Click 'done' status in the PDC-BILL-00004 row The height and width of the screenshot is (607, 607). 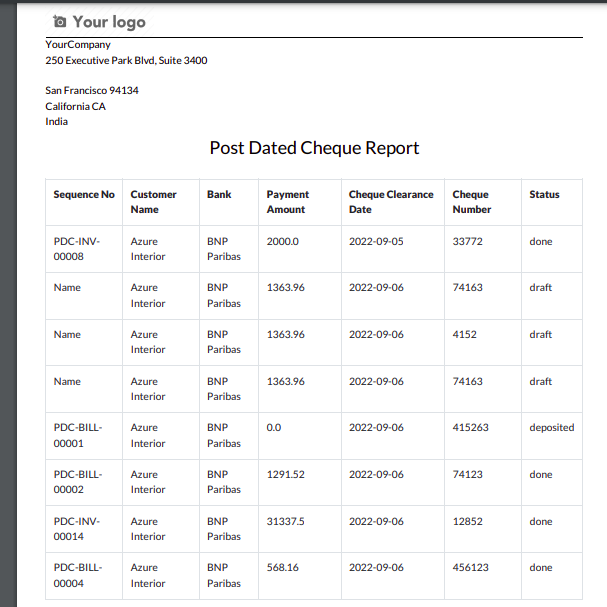click(x=541, y=568)
